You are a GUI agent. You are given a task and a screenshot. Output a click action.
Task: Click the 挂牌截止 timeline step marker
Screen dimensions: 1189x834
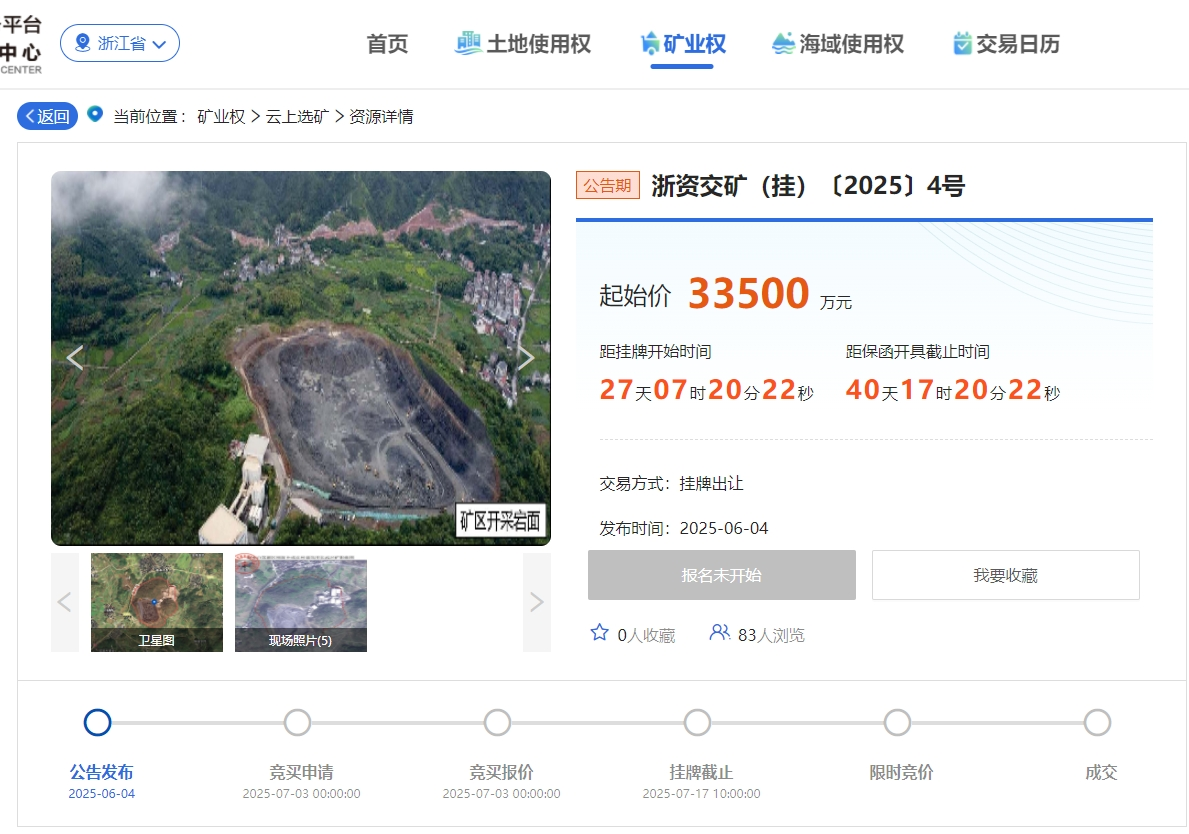(x=697, y=722)
